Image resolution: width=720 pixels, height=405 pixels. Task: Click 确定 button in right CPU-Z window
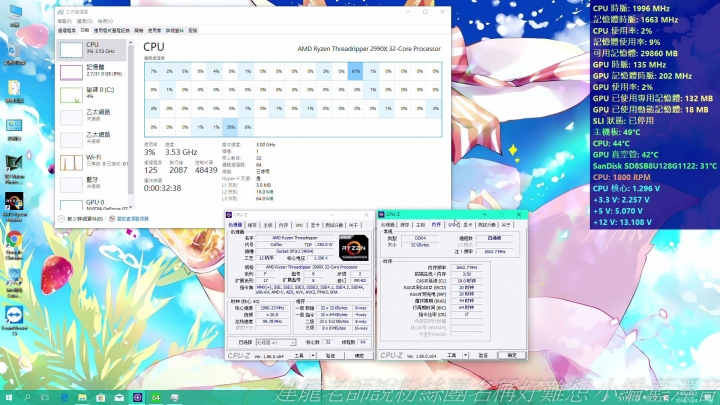(512, 355)
